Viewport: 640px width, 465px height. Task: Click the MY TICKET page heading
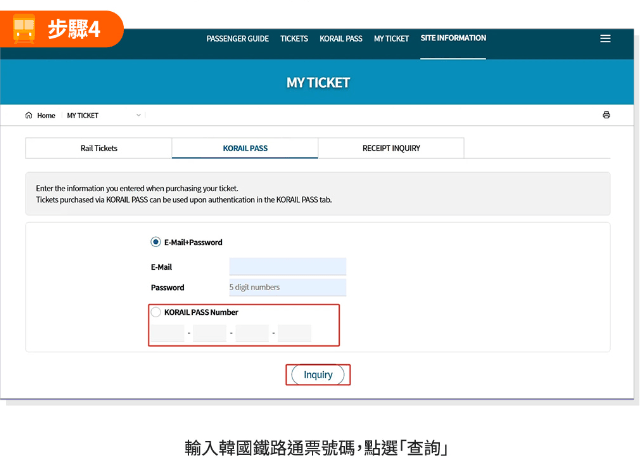click(x=318, y=83)
